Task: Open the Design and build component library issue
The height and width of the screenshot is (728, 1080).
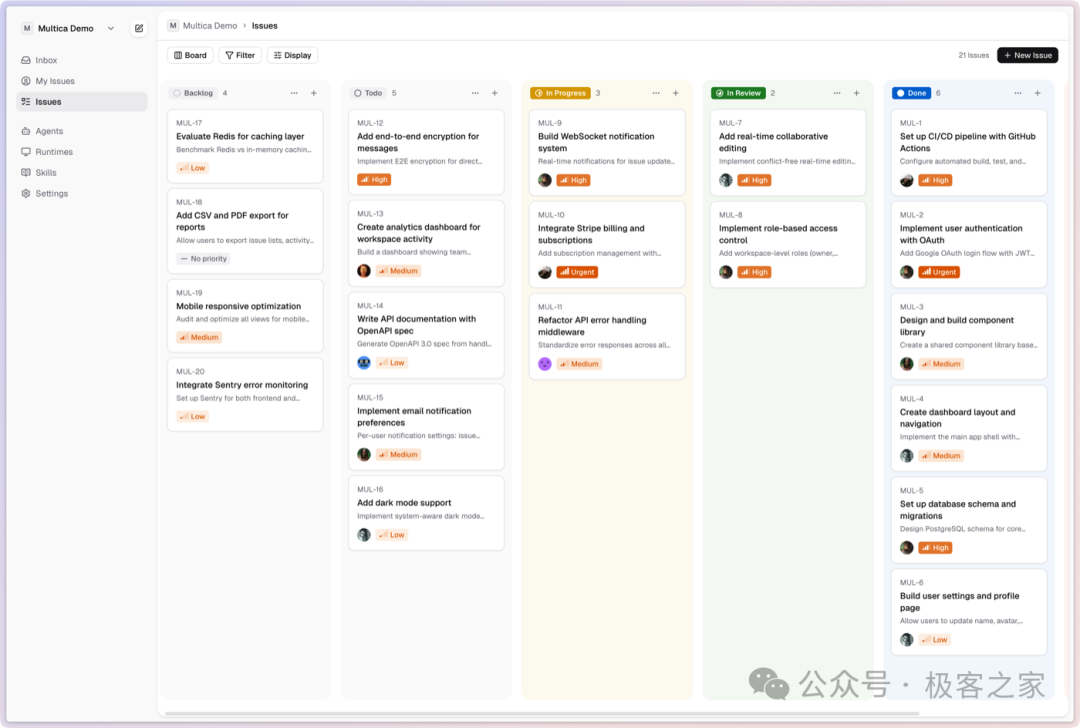Action: 969,336
